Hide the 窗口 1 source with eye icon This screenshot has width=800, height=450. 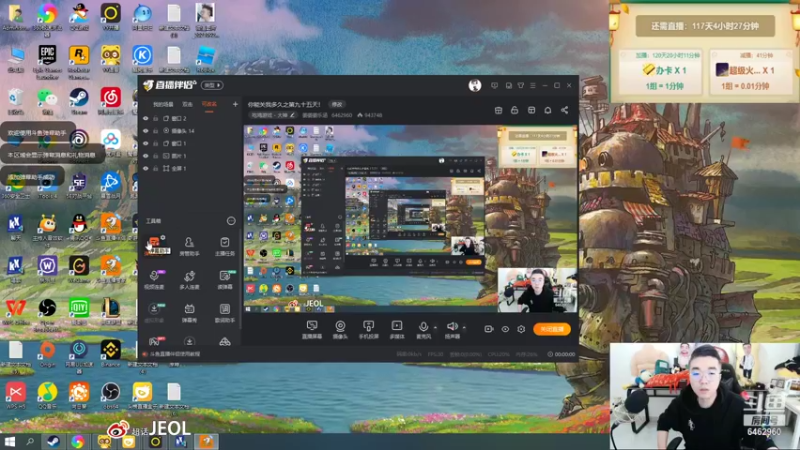(145, 143)
